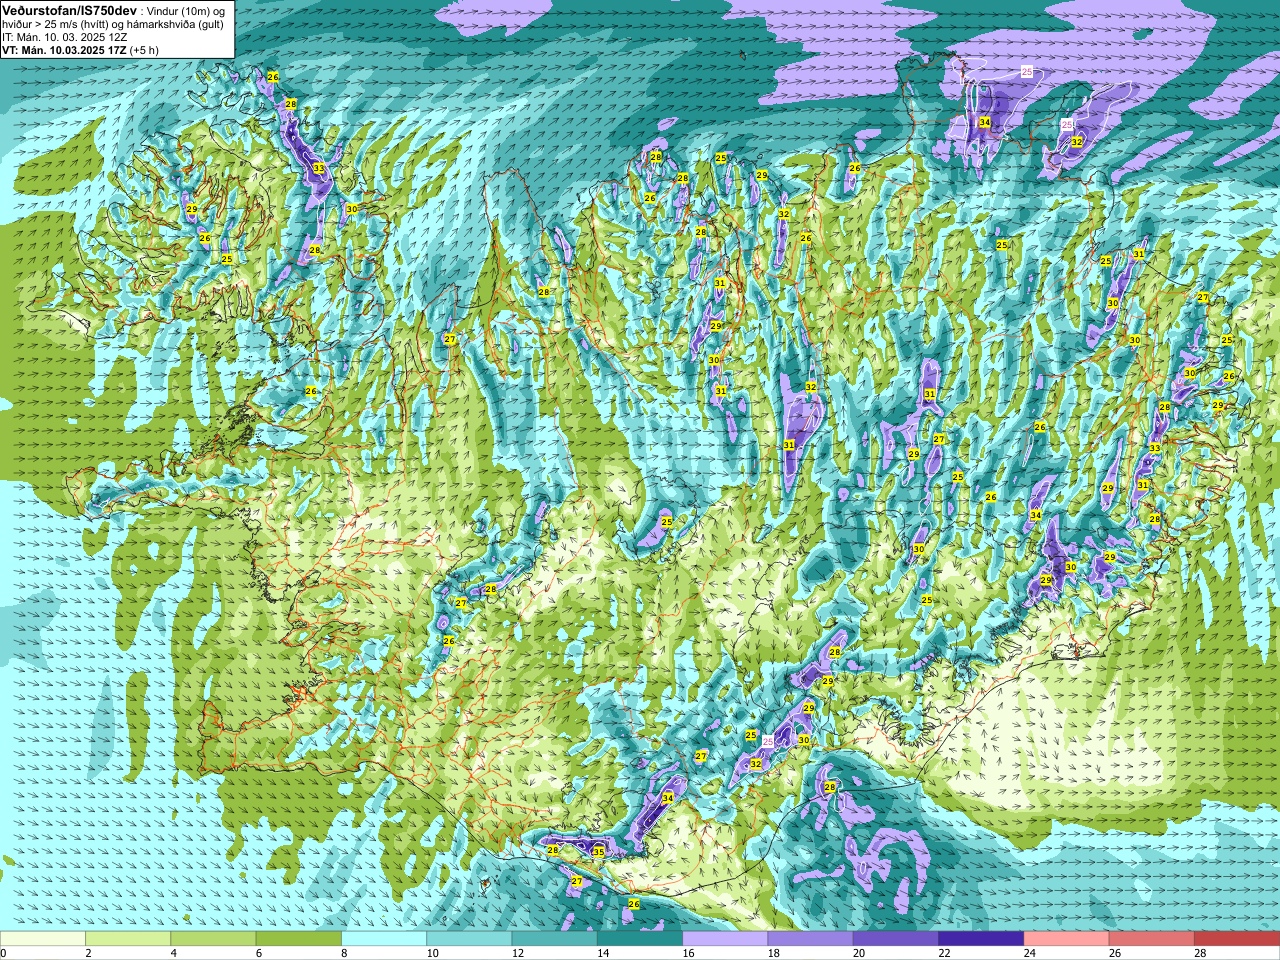Screen dimensions: 1280x960
Task: Pick the red above-28 m/s legend swatch
Action: pyautogui.click(x=1237, y=939)
